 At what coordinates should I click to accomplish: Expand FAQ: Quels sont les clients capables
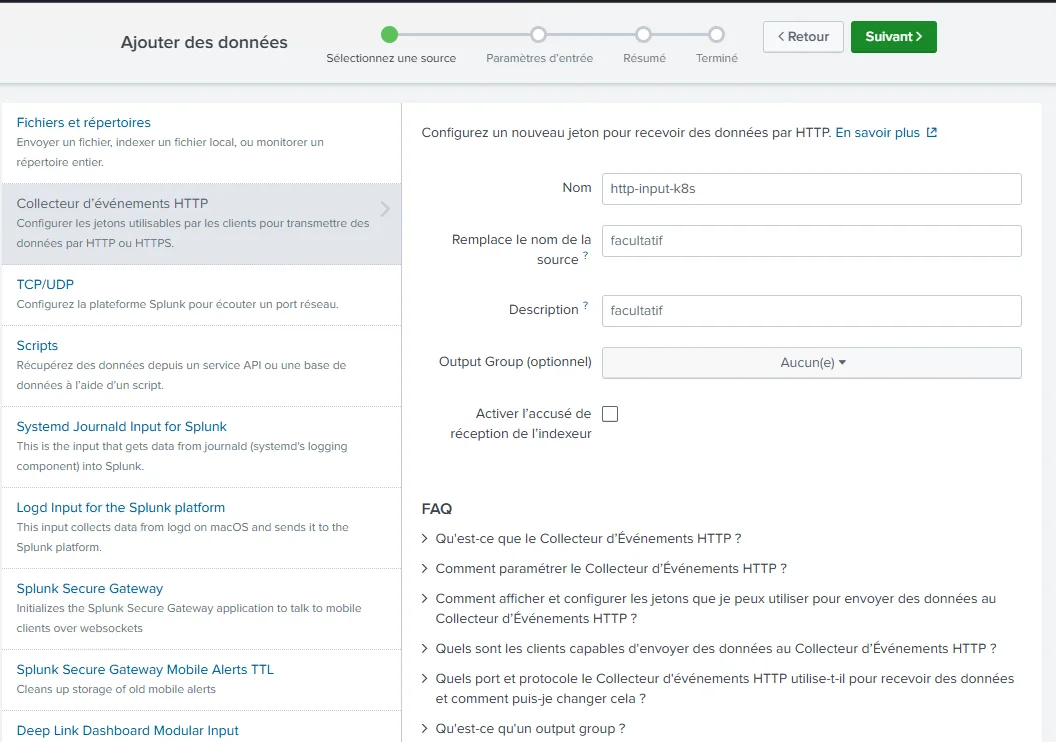point(708,649)
